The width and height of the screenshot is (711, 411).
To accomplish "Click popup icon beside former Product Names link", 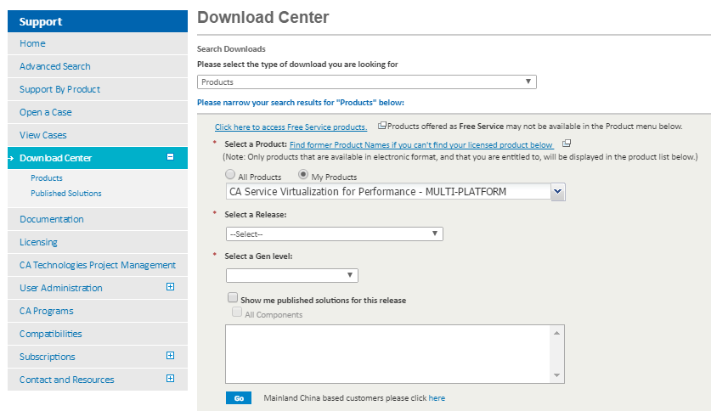I will (x=566, y=143).
